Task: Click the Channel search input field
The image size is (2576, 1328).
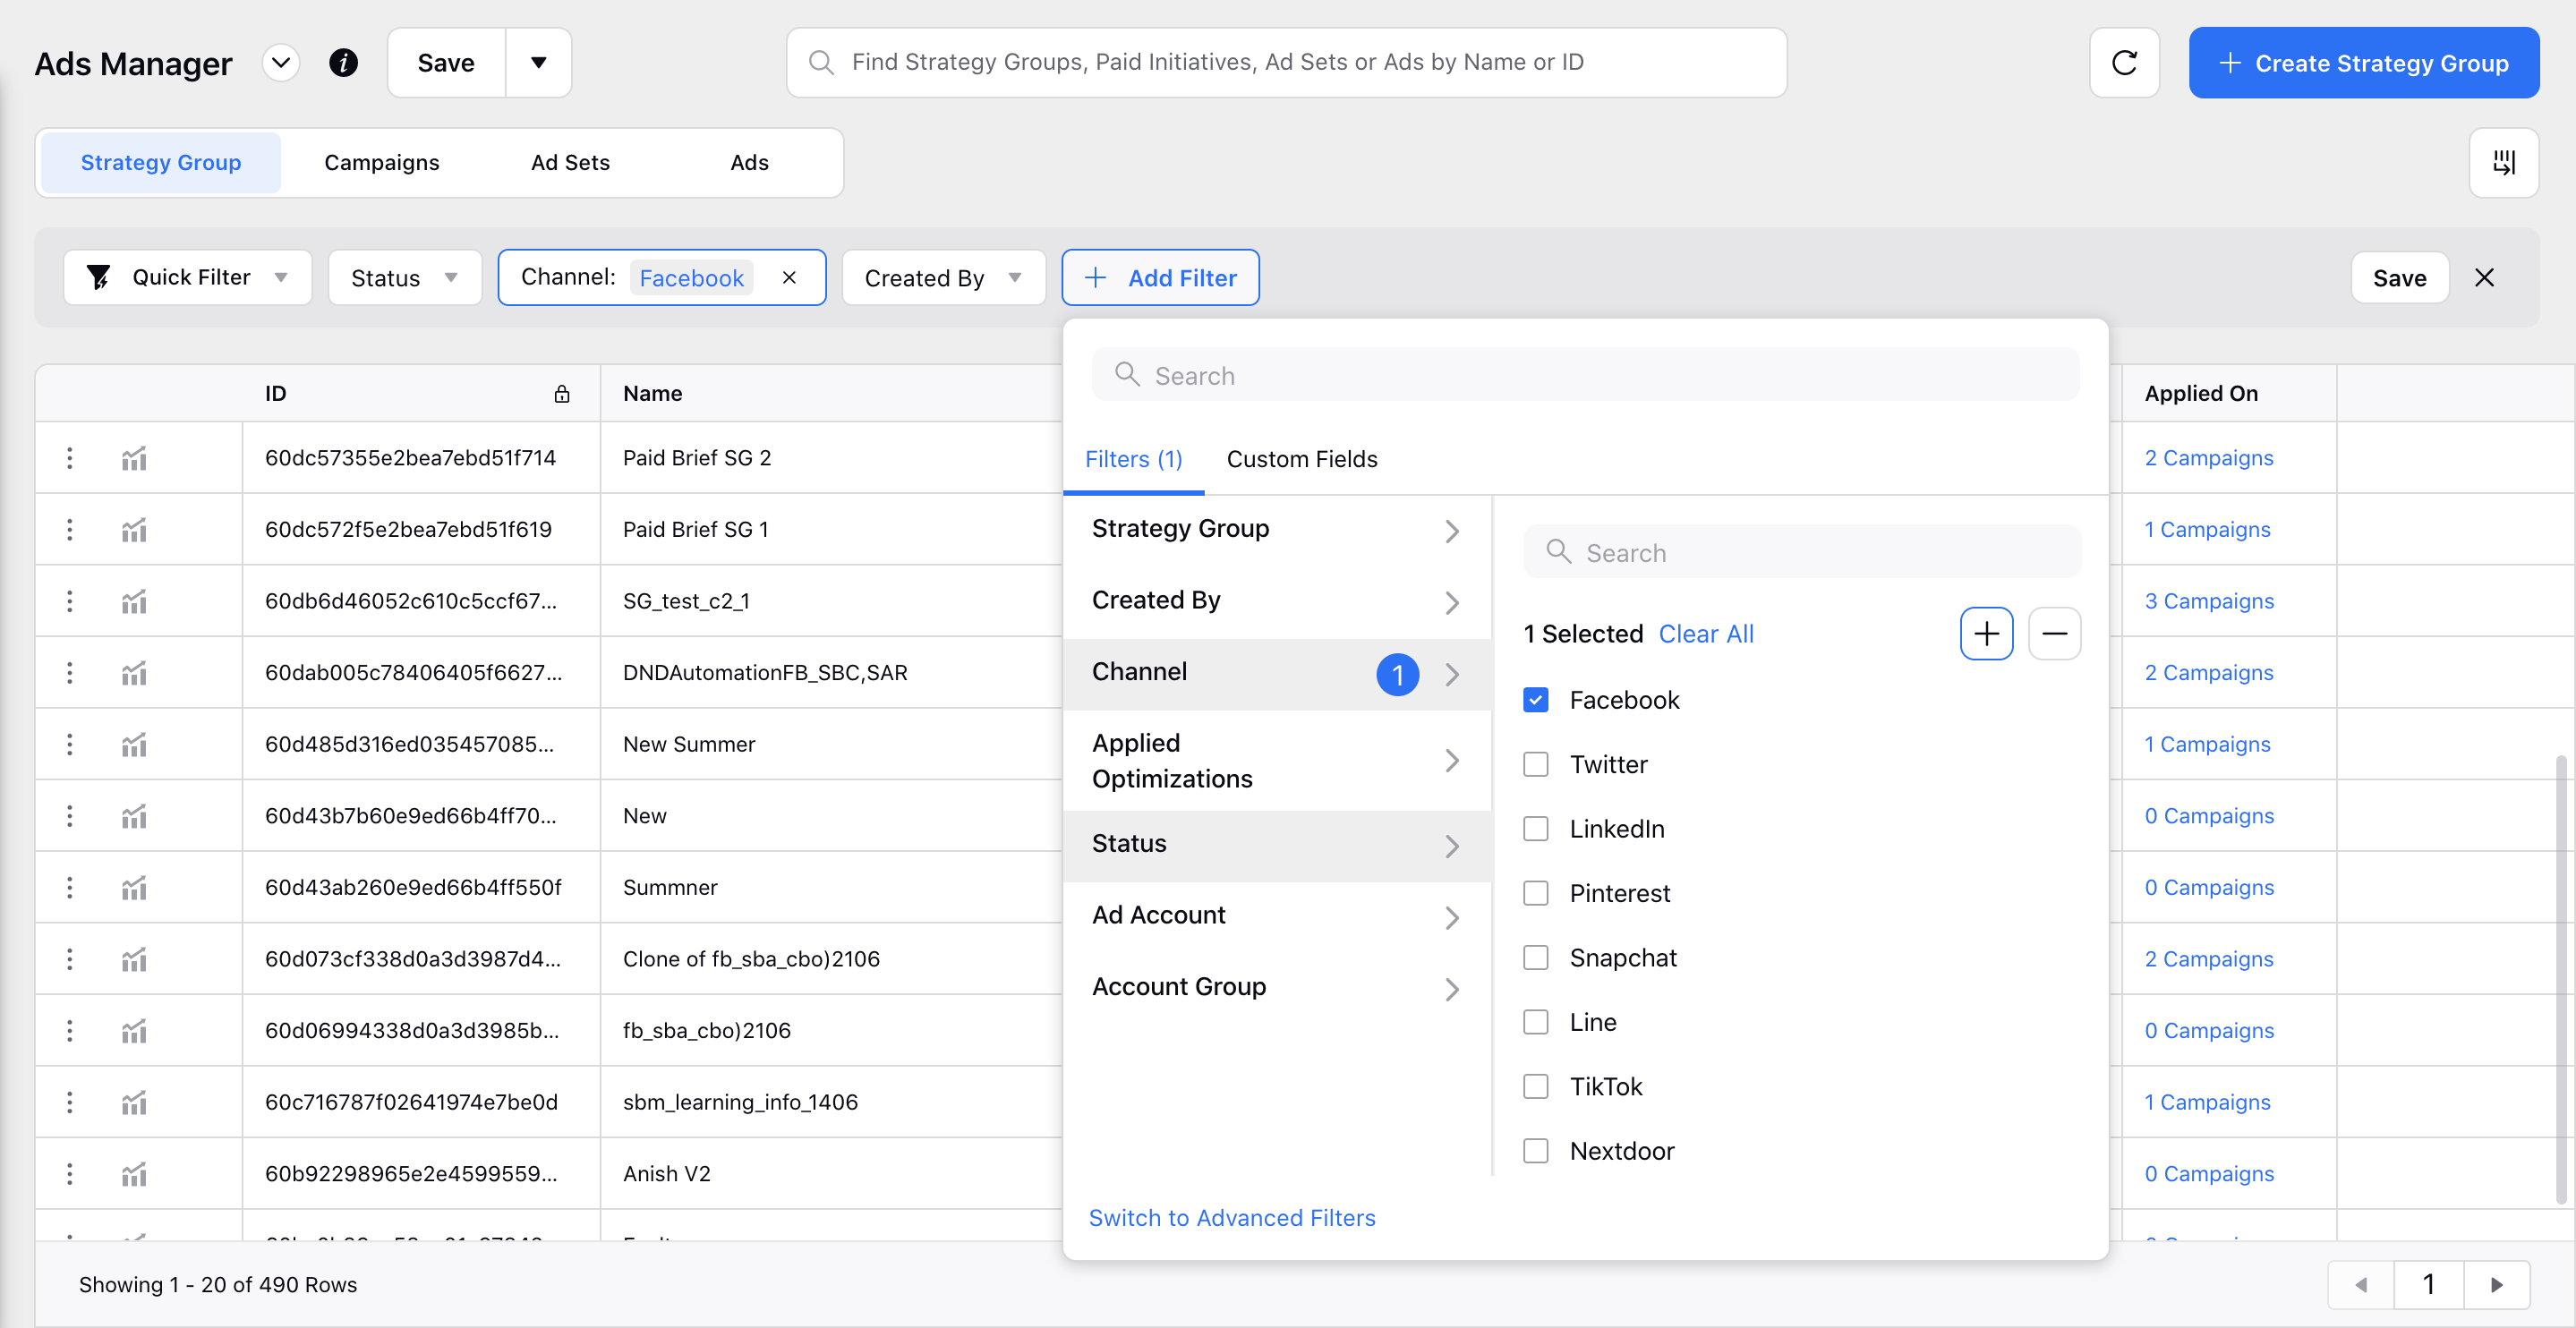Action: point(1800,550)
